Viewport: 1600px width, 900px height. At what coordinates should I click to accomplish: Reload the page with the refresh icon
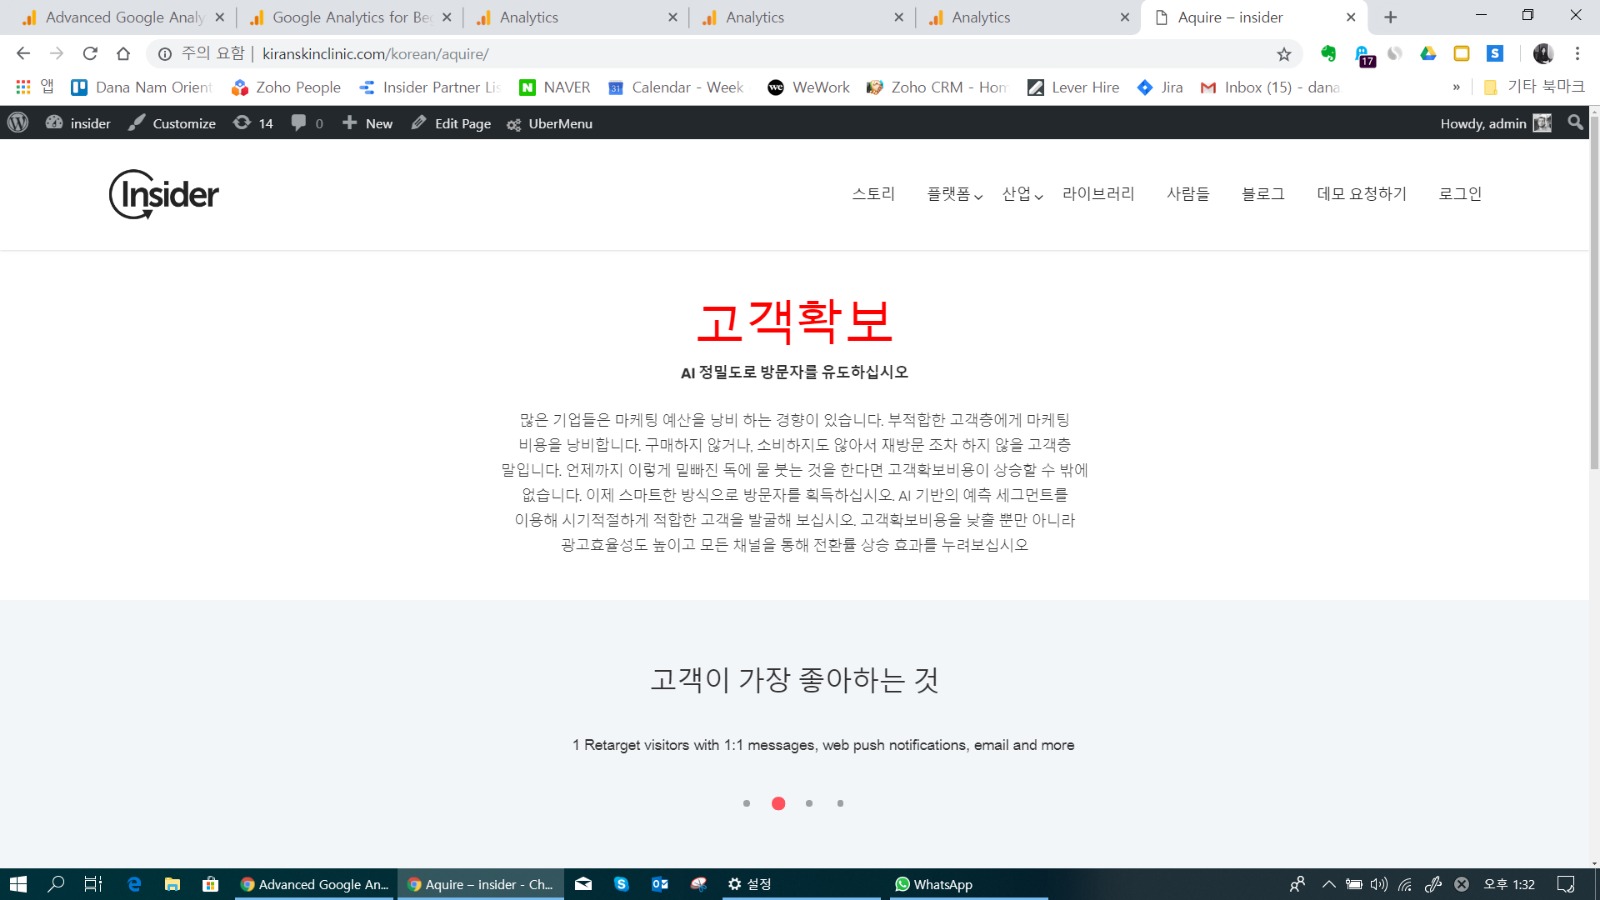point(90,54)
